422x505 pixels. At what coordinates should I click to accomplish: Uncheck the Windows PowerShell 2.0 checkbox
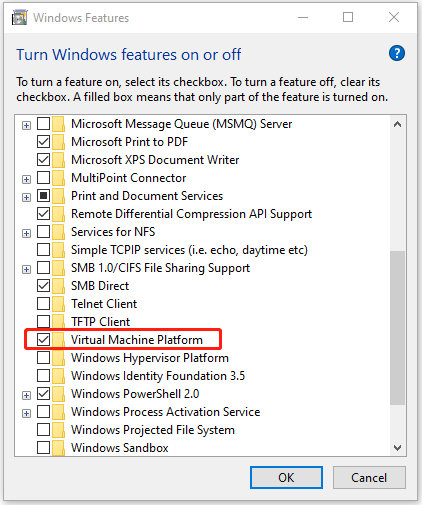pyautogui.click(x=43, y=394)
